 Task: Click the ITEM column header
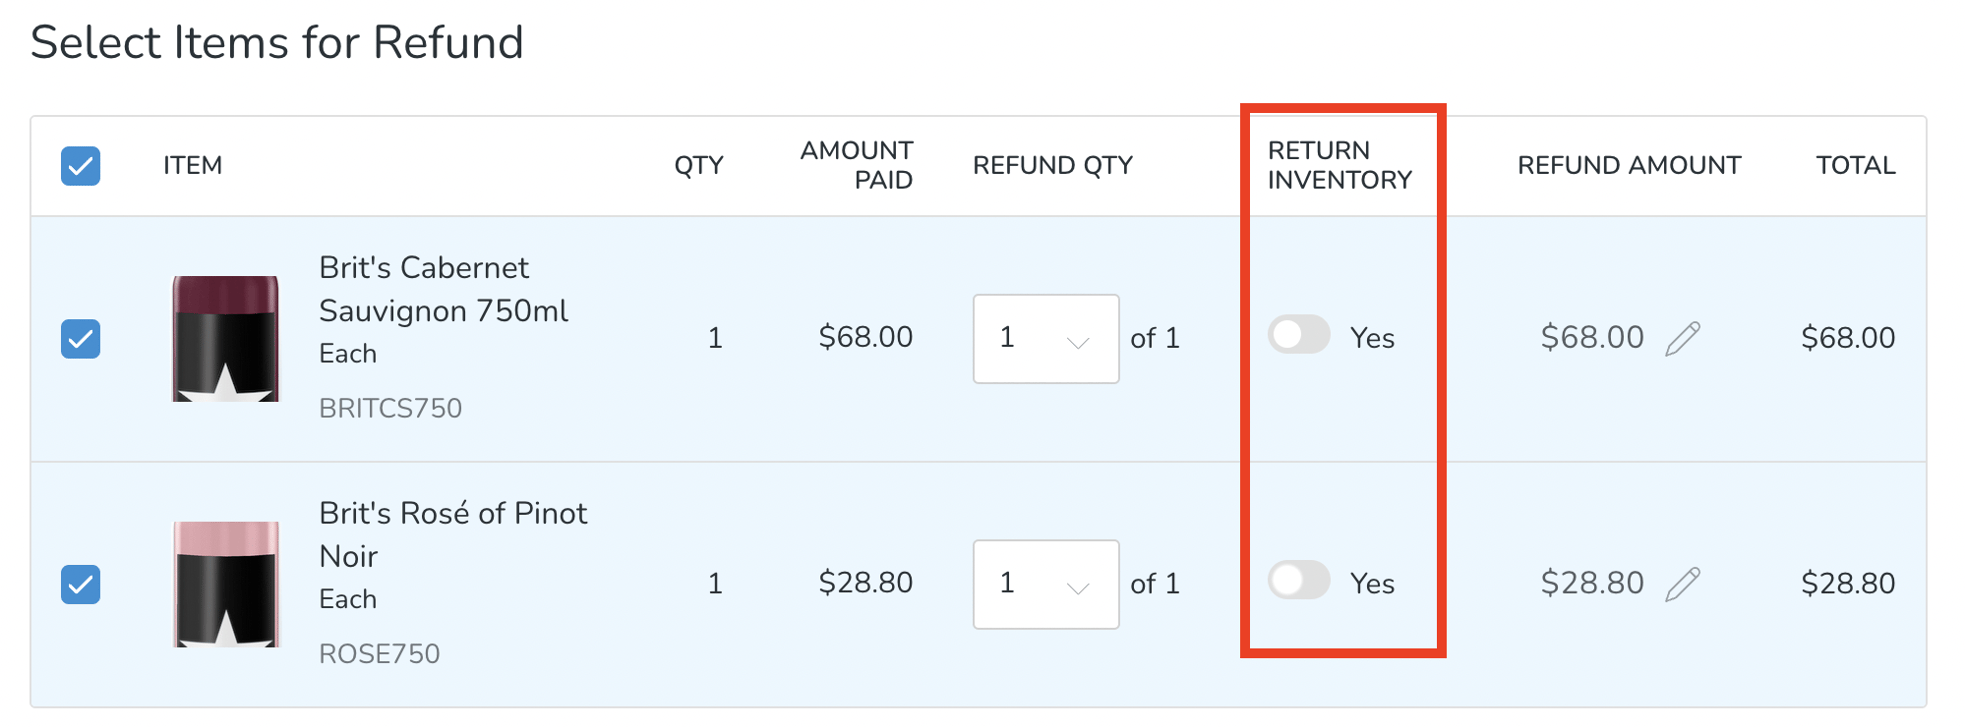pos(191,166)
